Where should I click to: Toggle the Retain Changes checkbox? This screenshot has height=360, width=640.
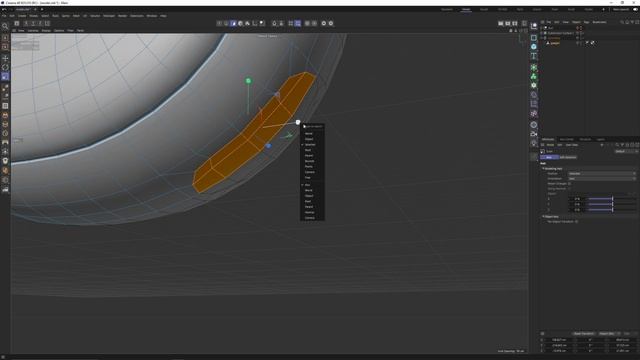pos(569,184)
